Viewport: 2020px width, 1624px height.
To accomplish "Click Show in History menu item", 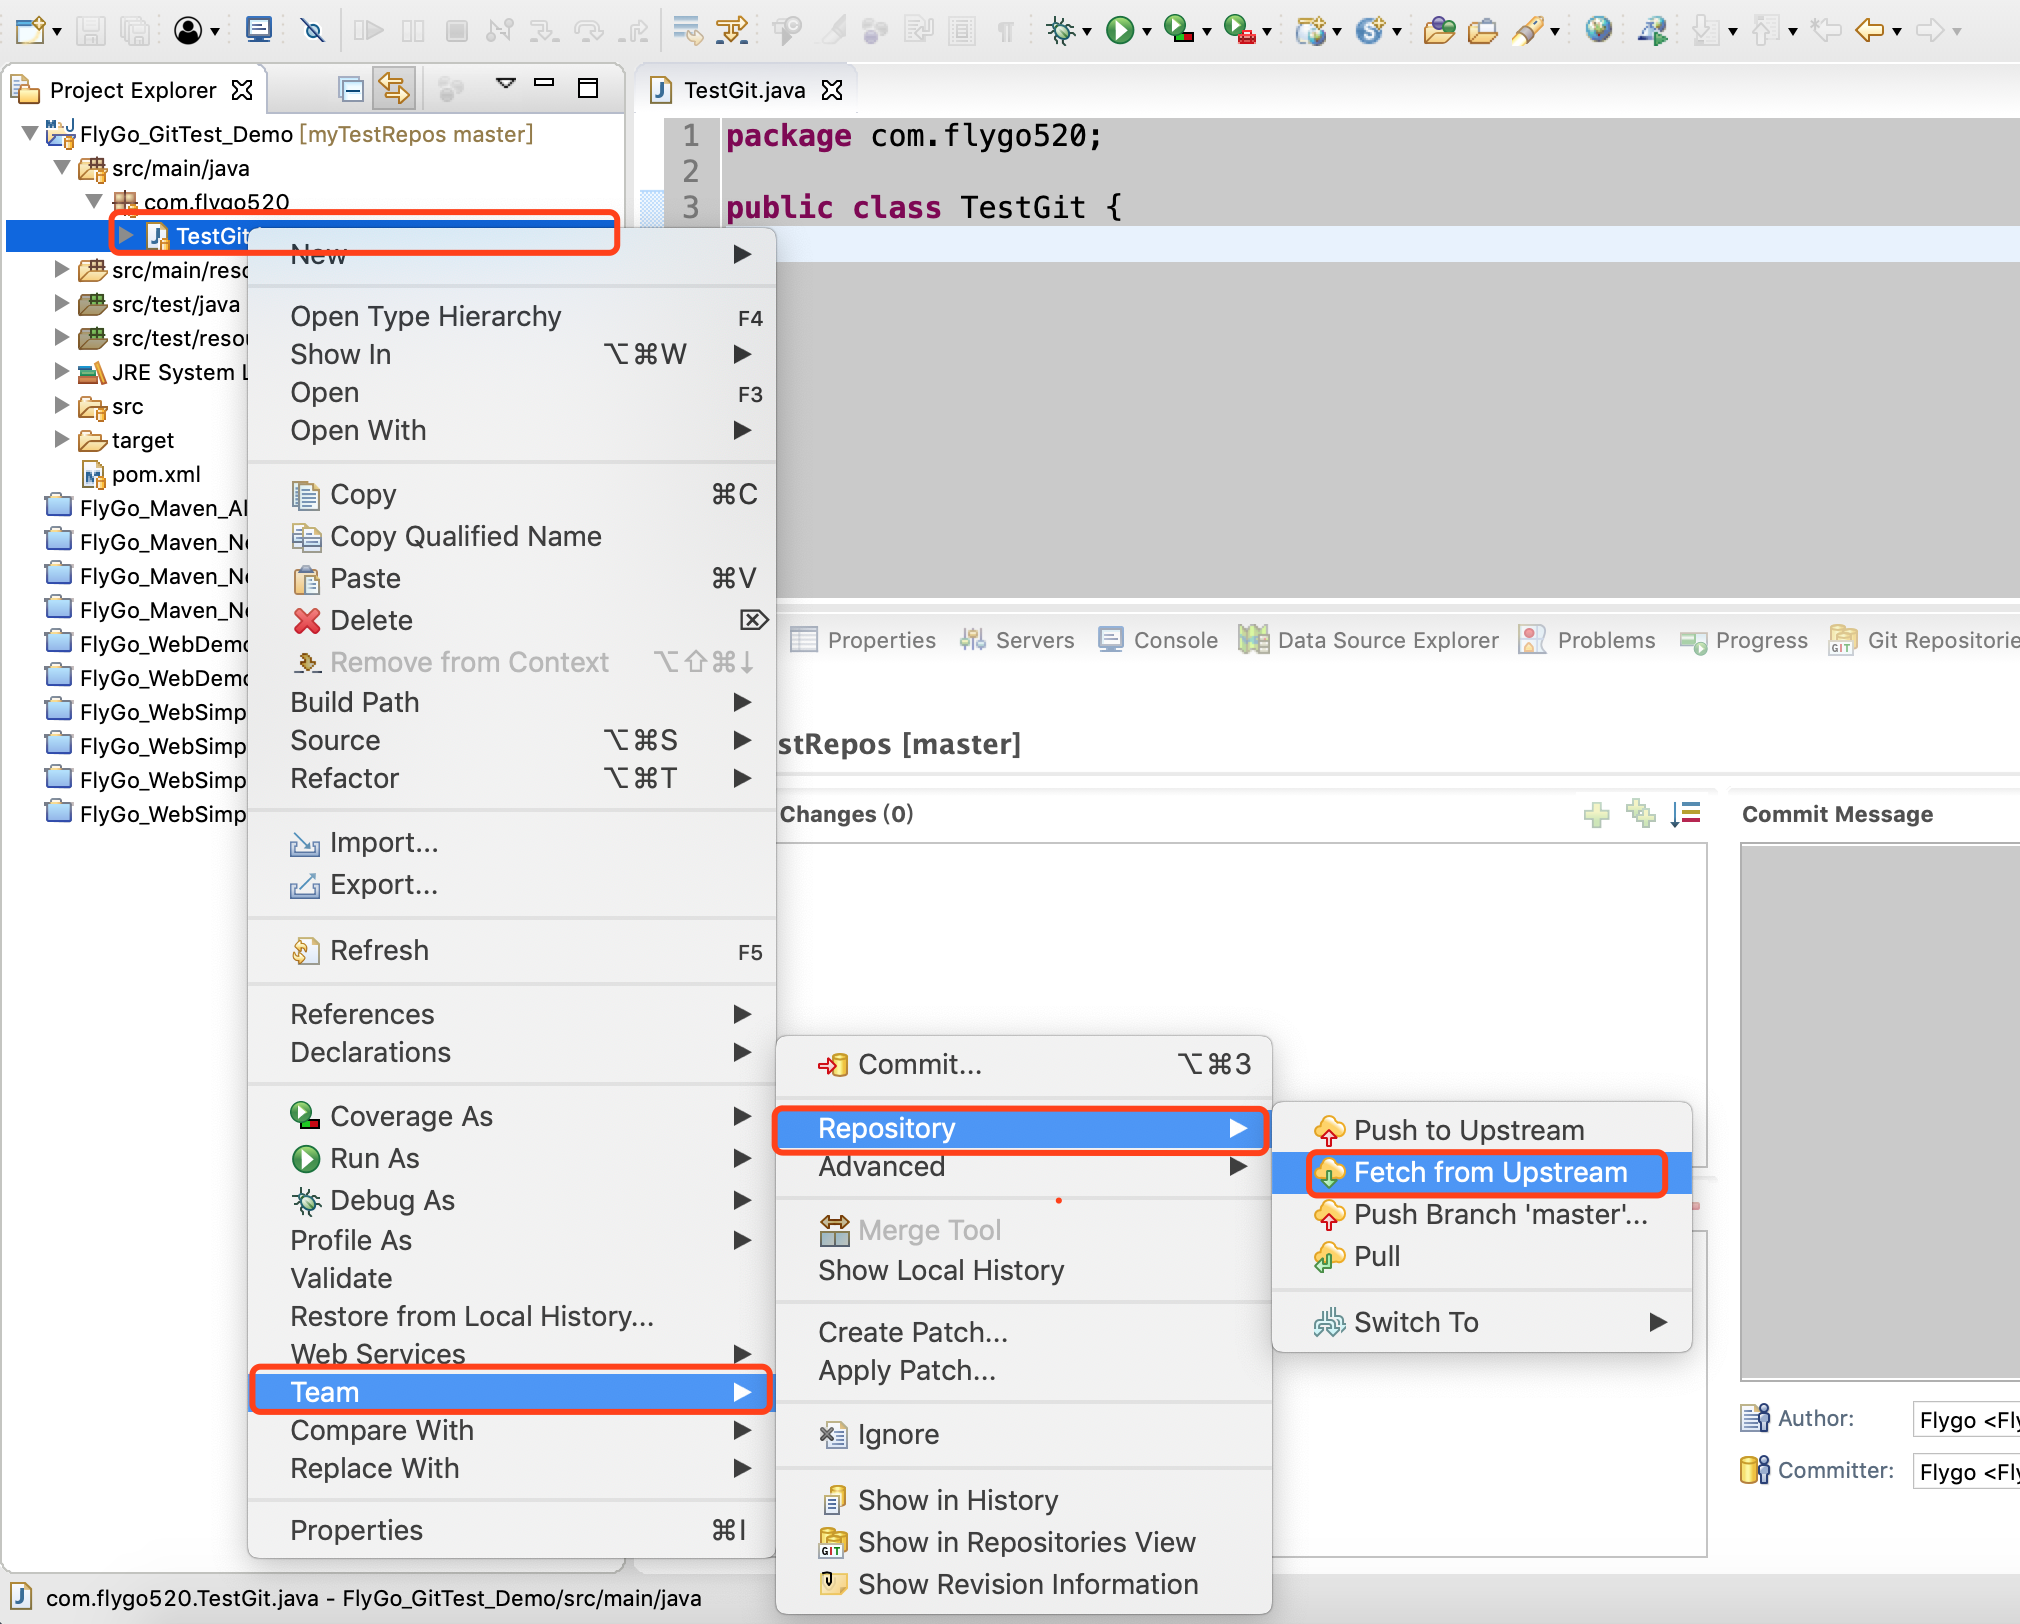I will coord(957,1500).
